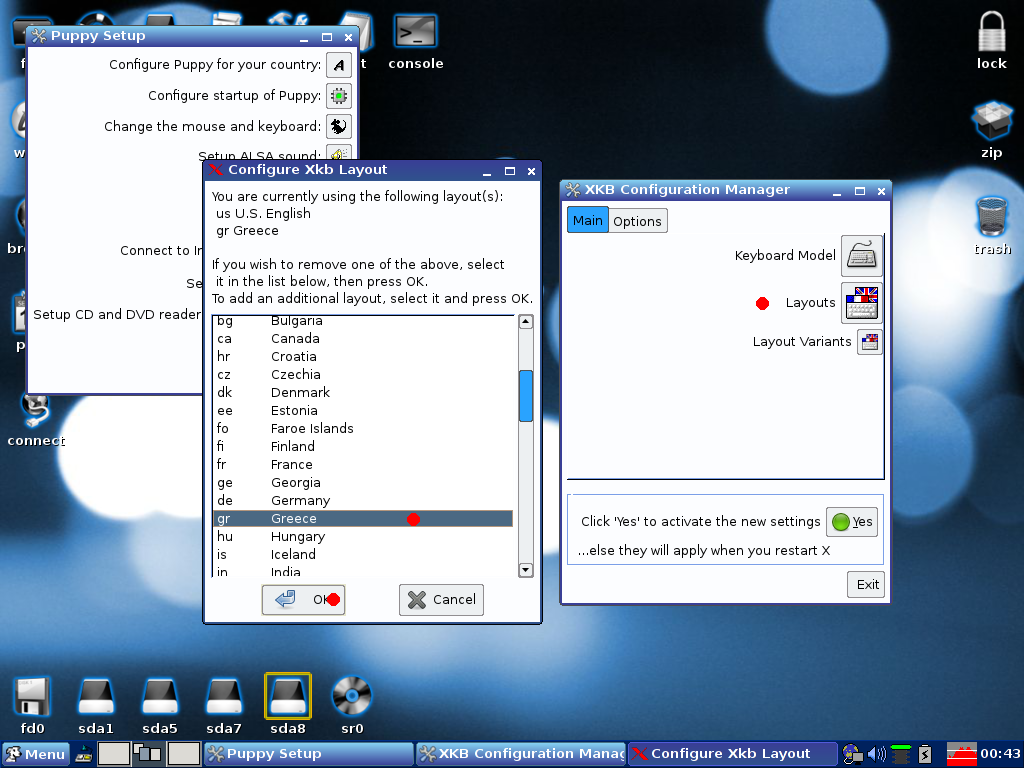
Task: Open the Puppy Menu in the taskbar
Action: click(x=35, y=754)
